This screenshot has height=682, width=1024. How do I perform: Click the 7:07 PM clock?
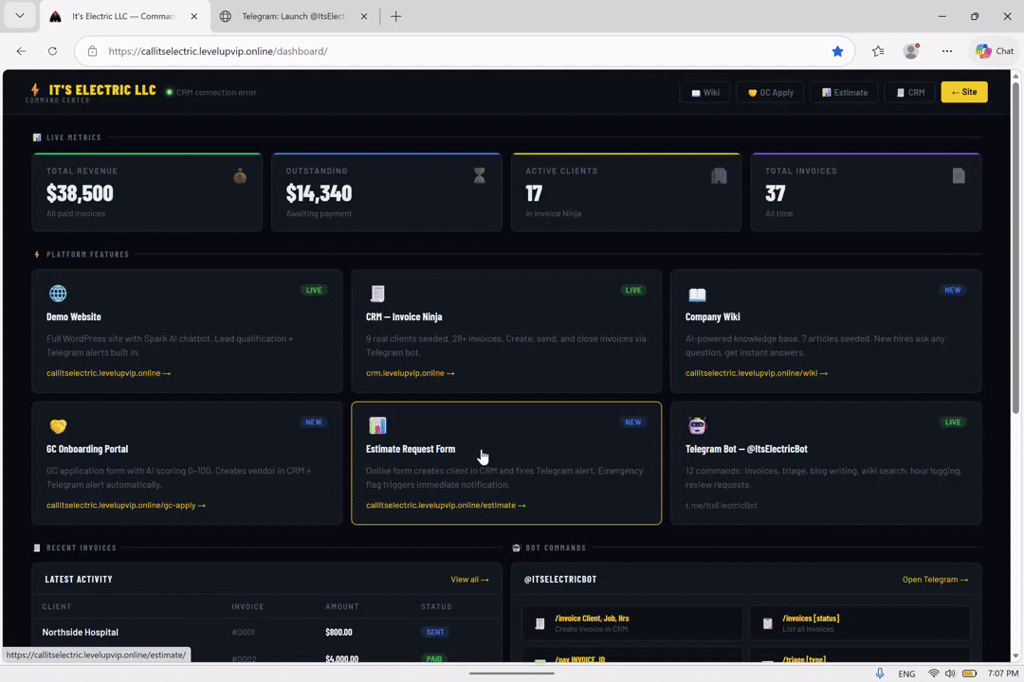click(1002, 674)
